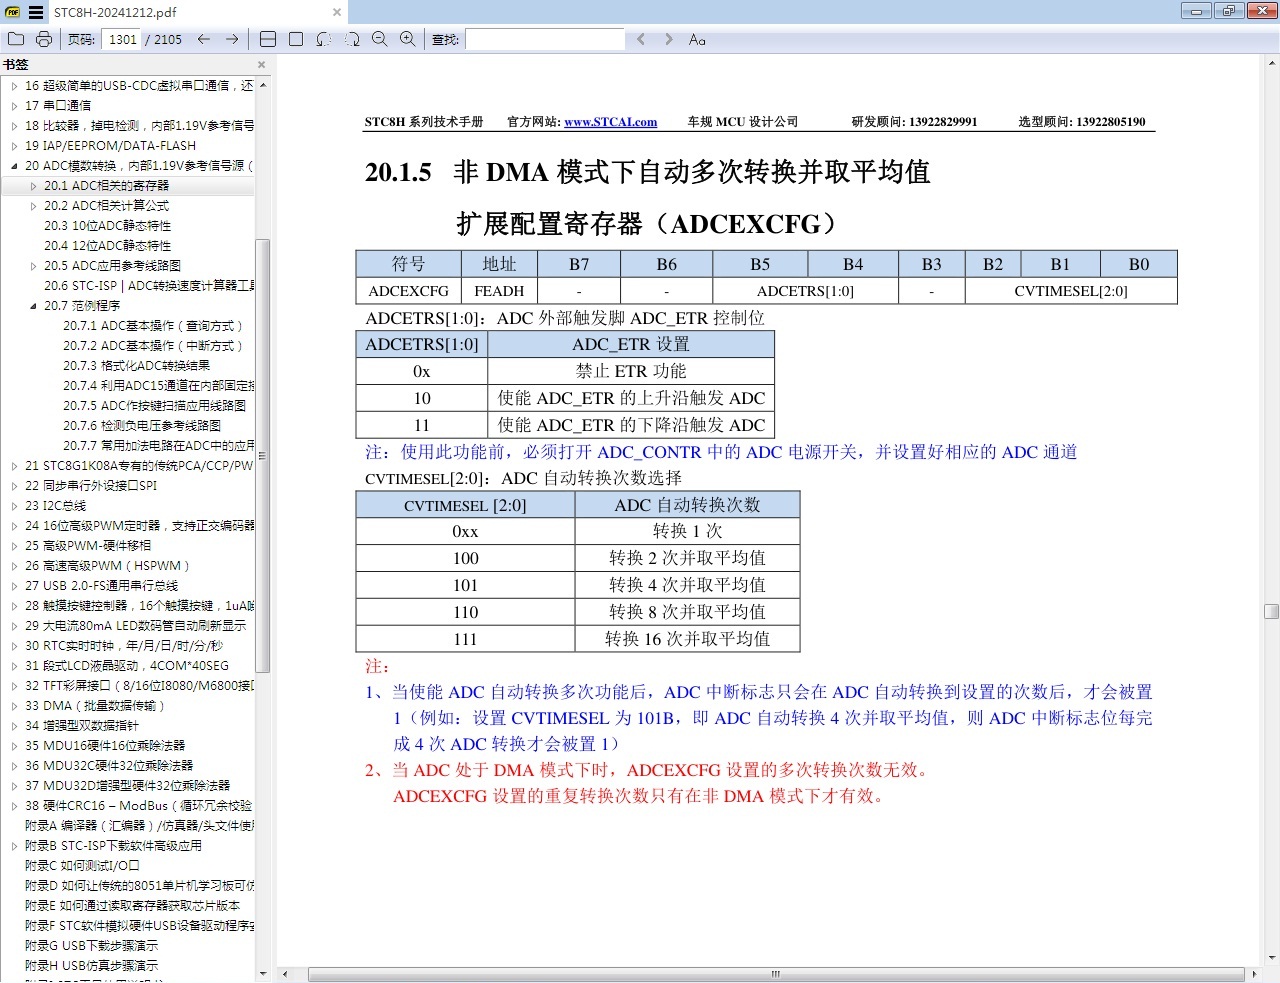Open bookmark 20.7.1 ADC基本操作（查询方式）

(x=153, y=326)
